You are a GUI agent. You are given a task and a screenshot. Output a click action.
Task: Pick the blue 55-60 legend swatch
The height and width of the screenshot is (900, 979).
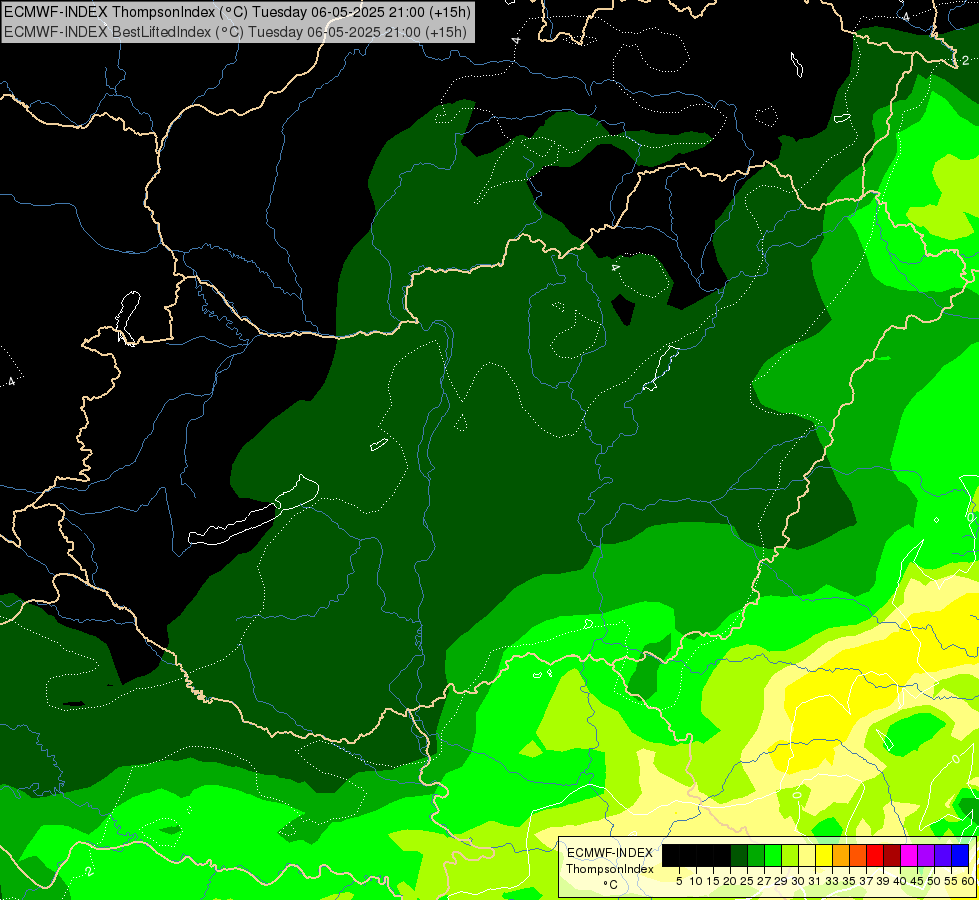coord(960,855)
